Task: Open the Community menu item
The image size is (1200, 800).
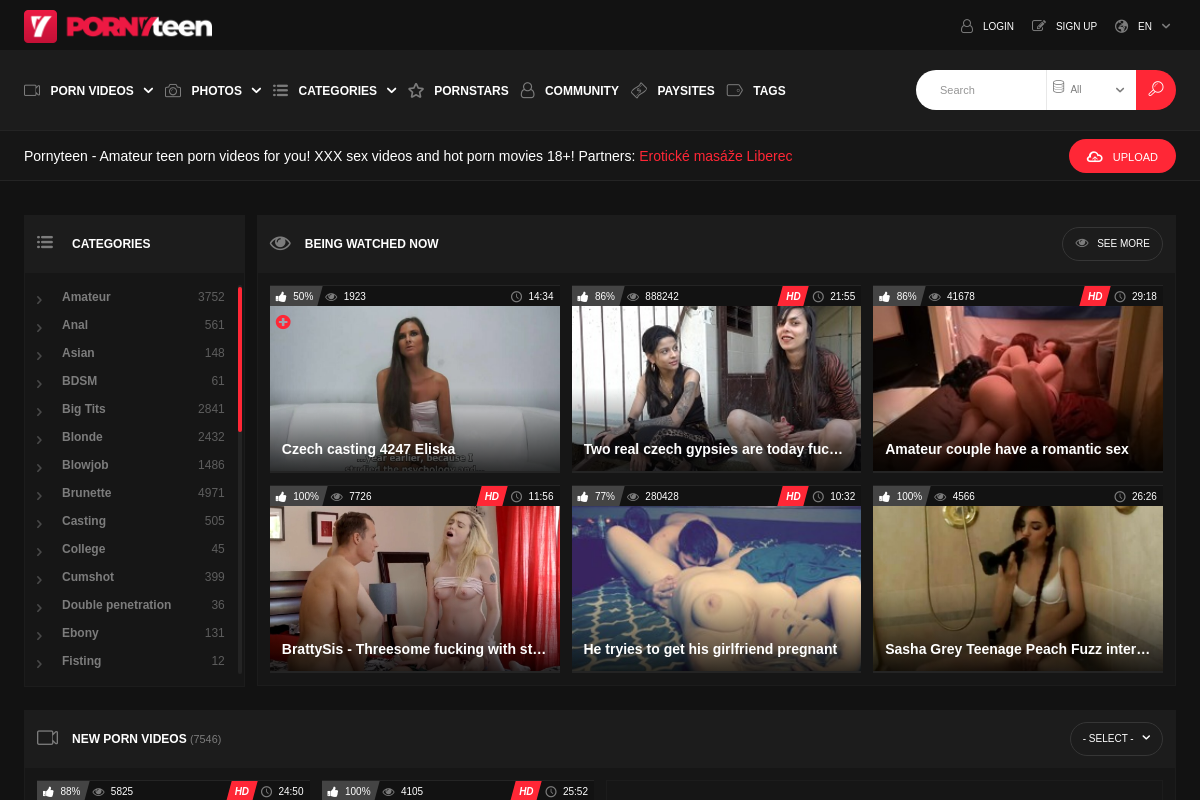Action: click(x=581, y=91)
